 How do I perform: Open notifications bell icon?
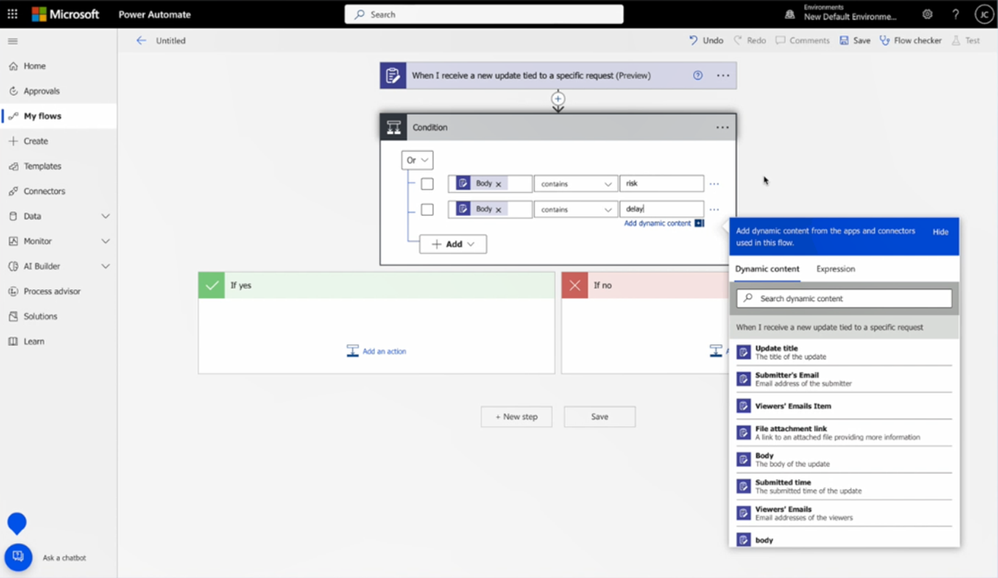[789, 14]
